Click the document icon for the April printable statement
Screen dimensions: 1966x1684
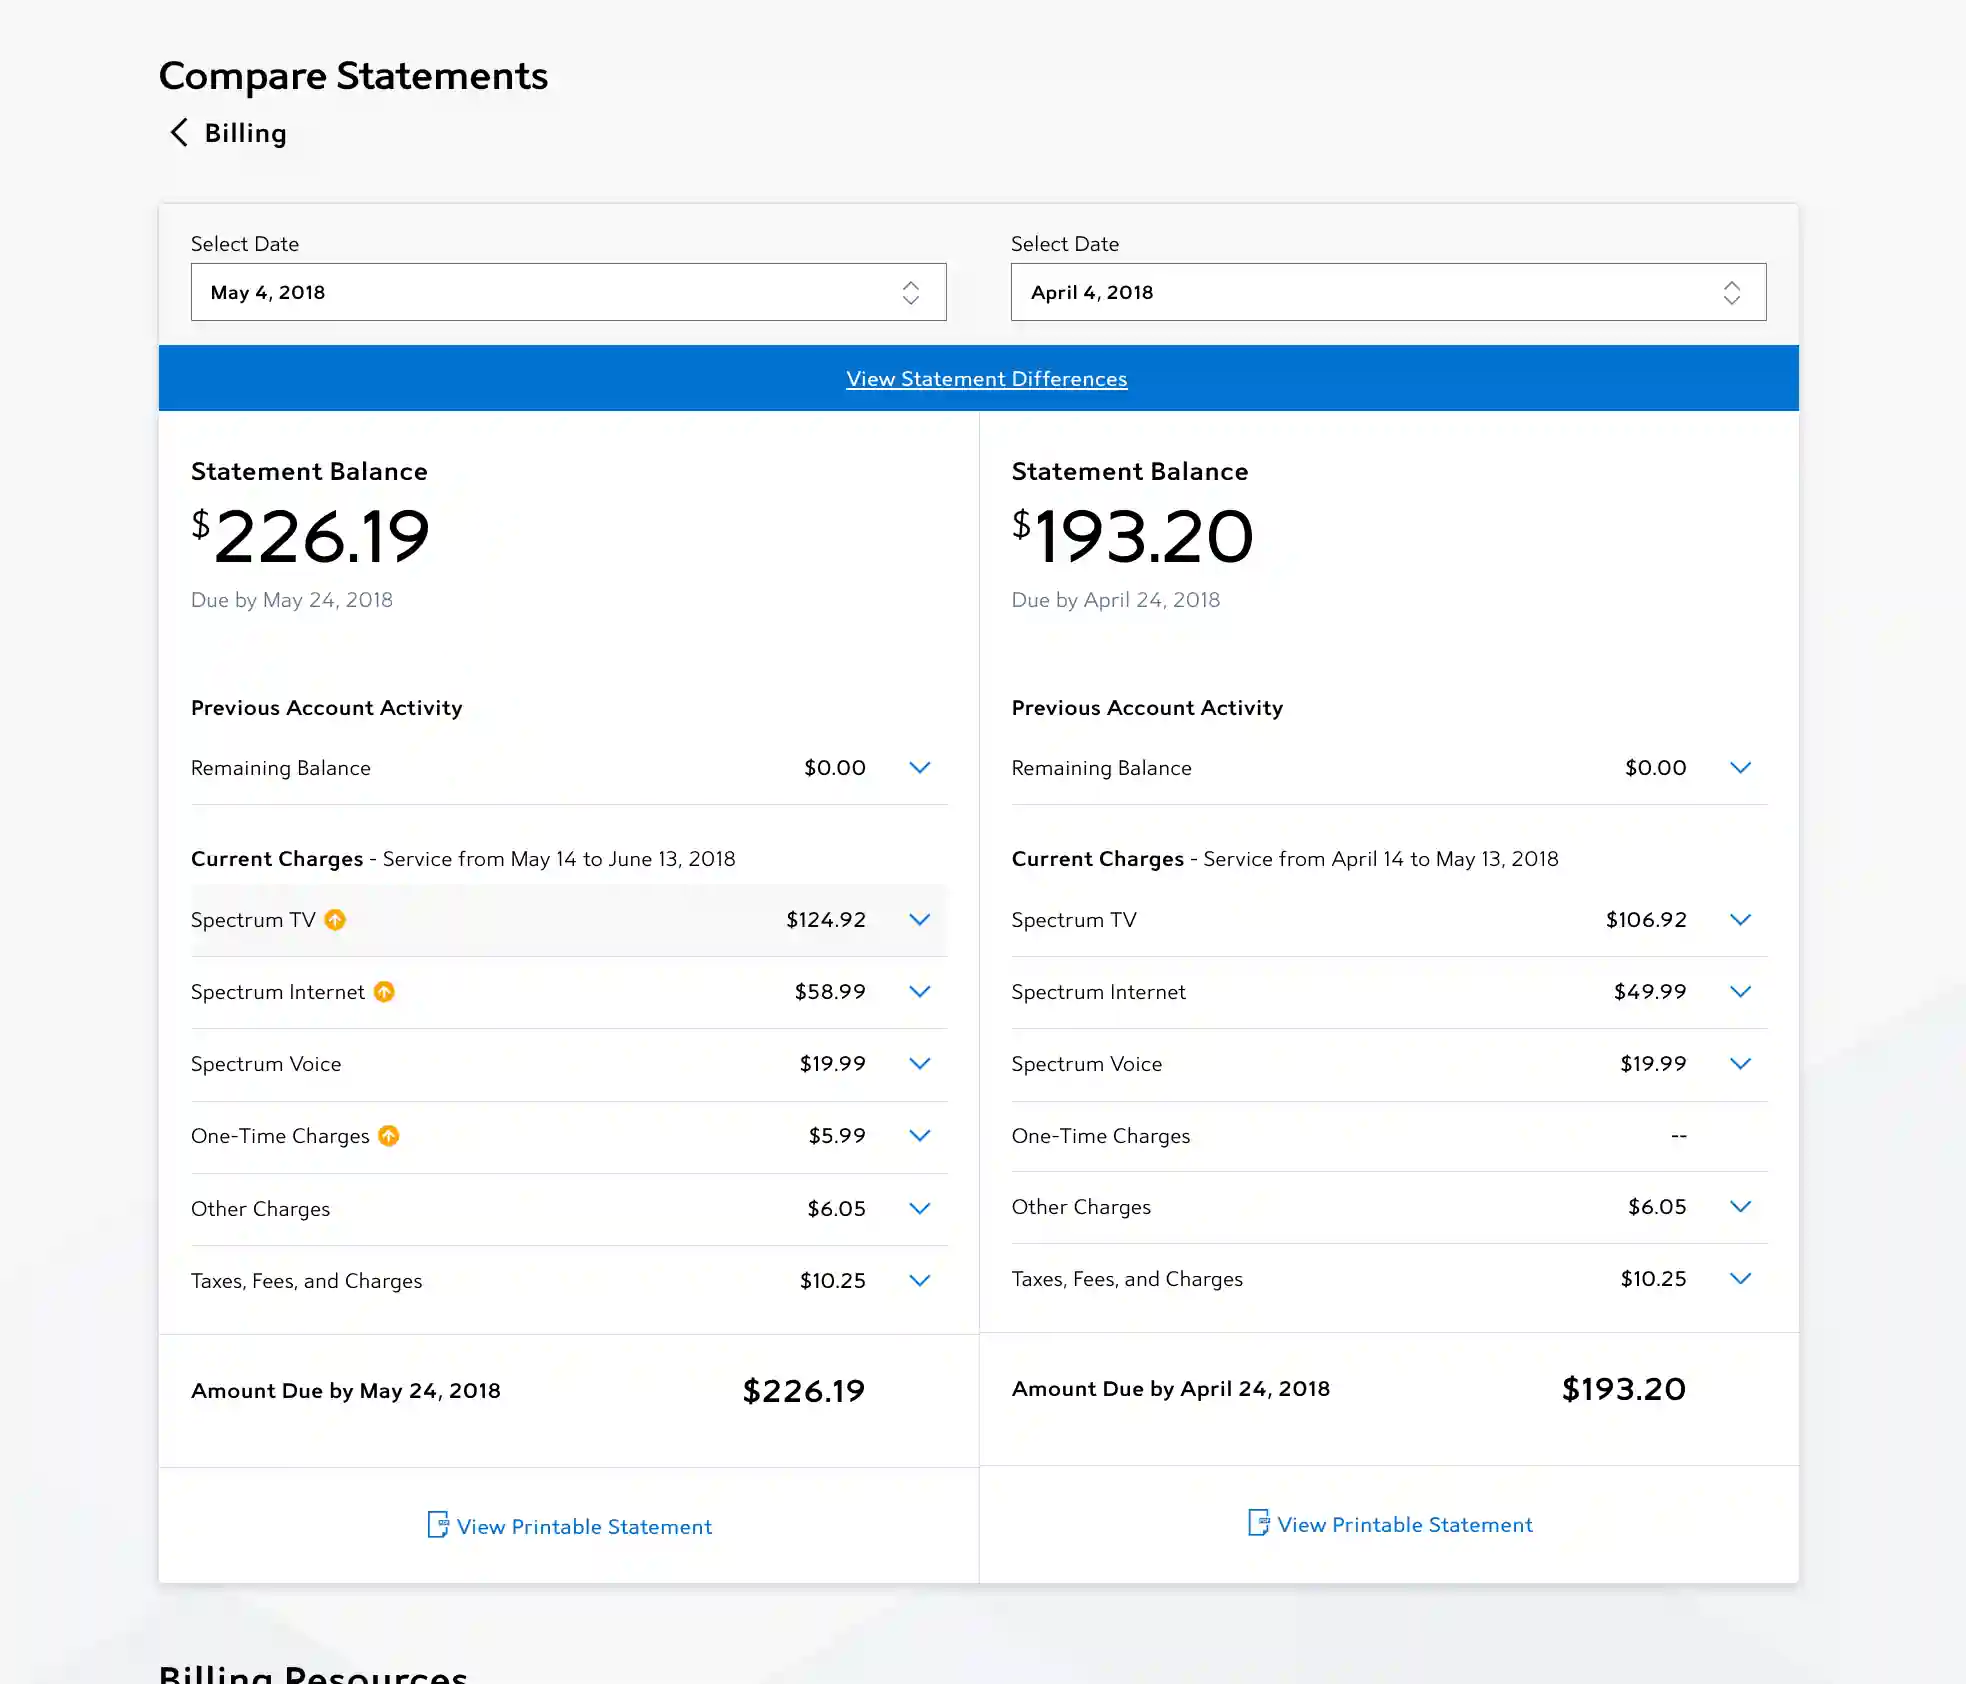1258,1523
